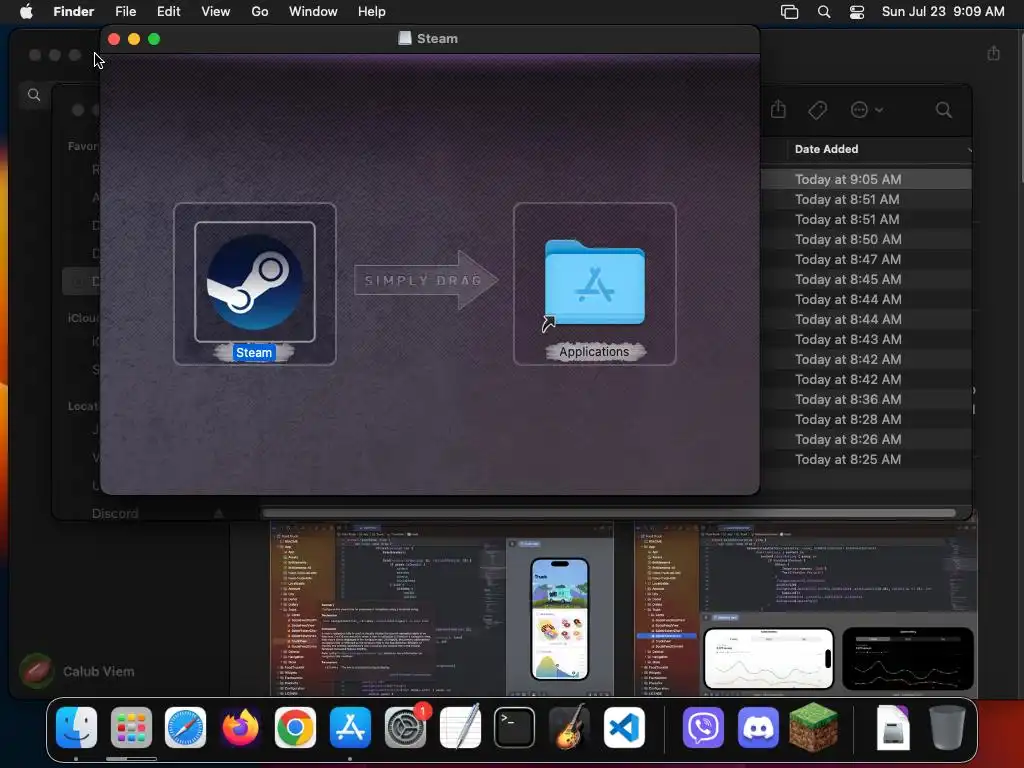Screen dimensions: 1024x768
Task: Open the Trash from the Dock
Action: [x=947, y=728]
